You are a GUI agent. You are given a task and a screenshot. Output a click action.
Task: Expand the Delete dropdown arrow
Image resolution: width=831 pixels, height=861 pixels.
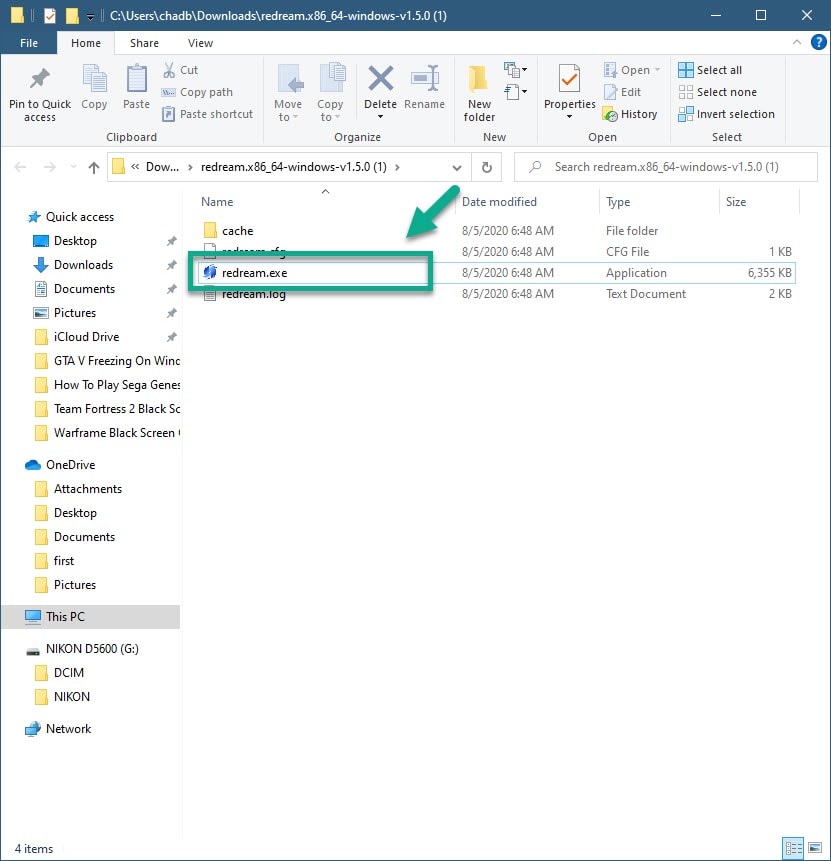(380, 116)
